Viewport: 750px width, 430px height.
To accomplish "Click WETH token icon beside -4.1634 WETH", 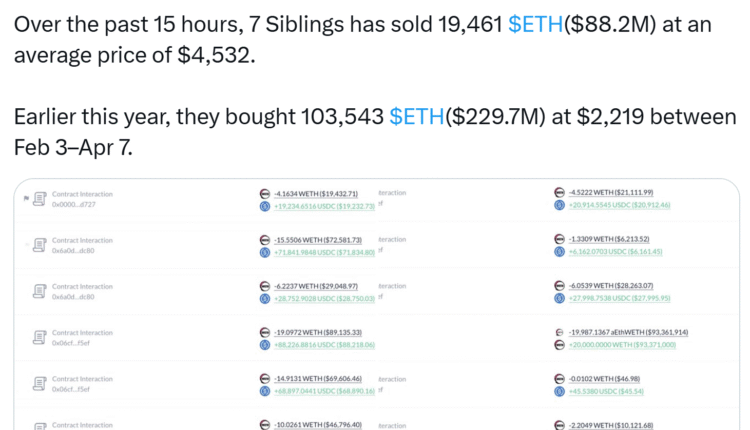I will click(x=265, y=193).
